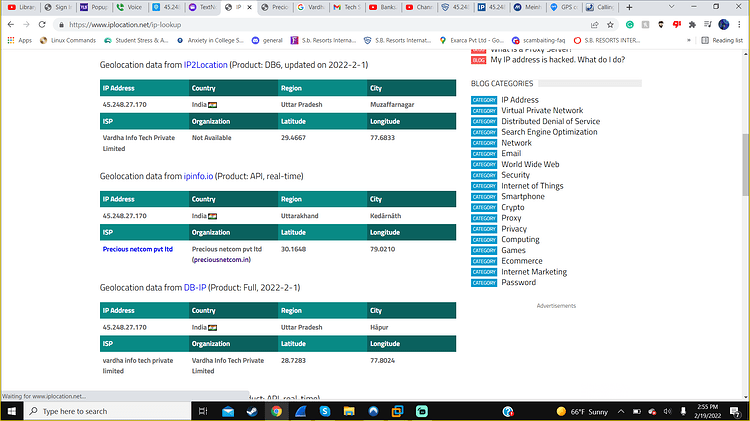The width and height of the screenshot is (750, 421).
Task: Reload the page with refresh icon
Action: [x=42, y=24]
